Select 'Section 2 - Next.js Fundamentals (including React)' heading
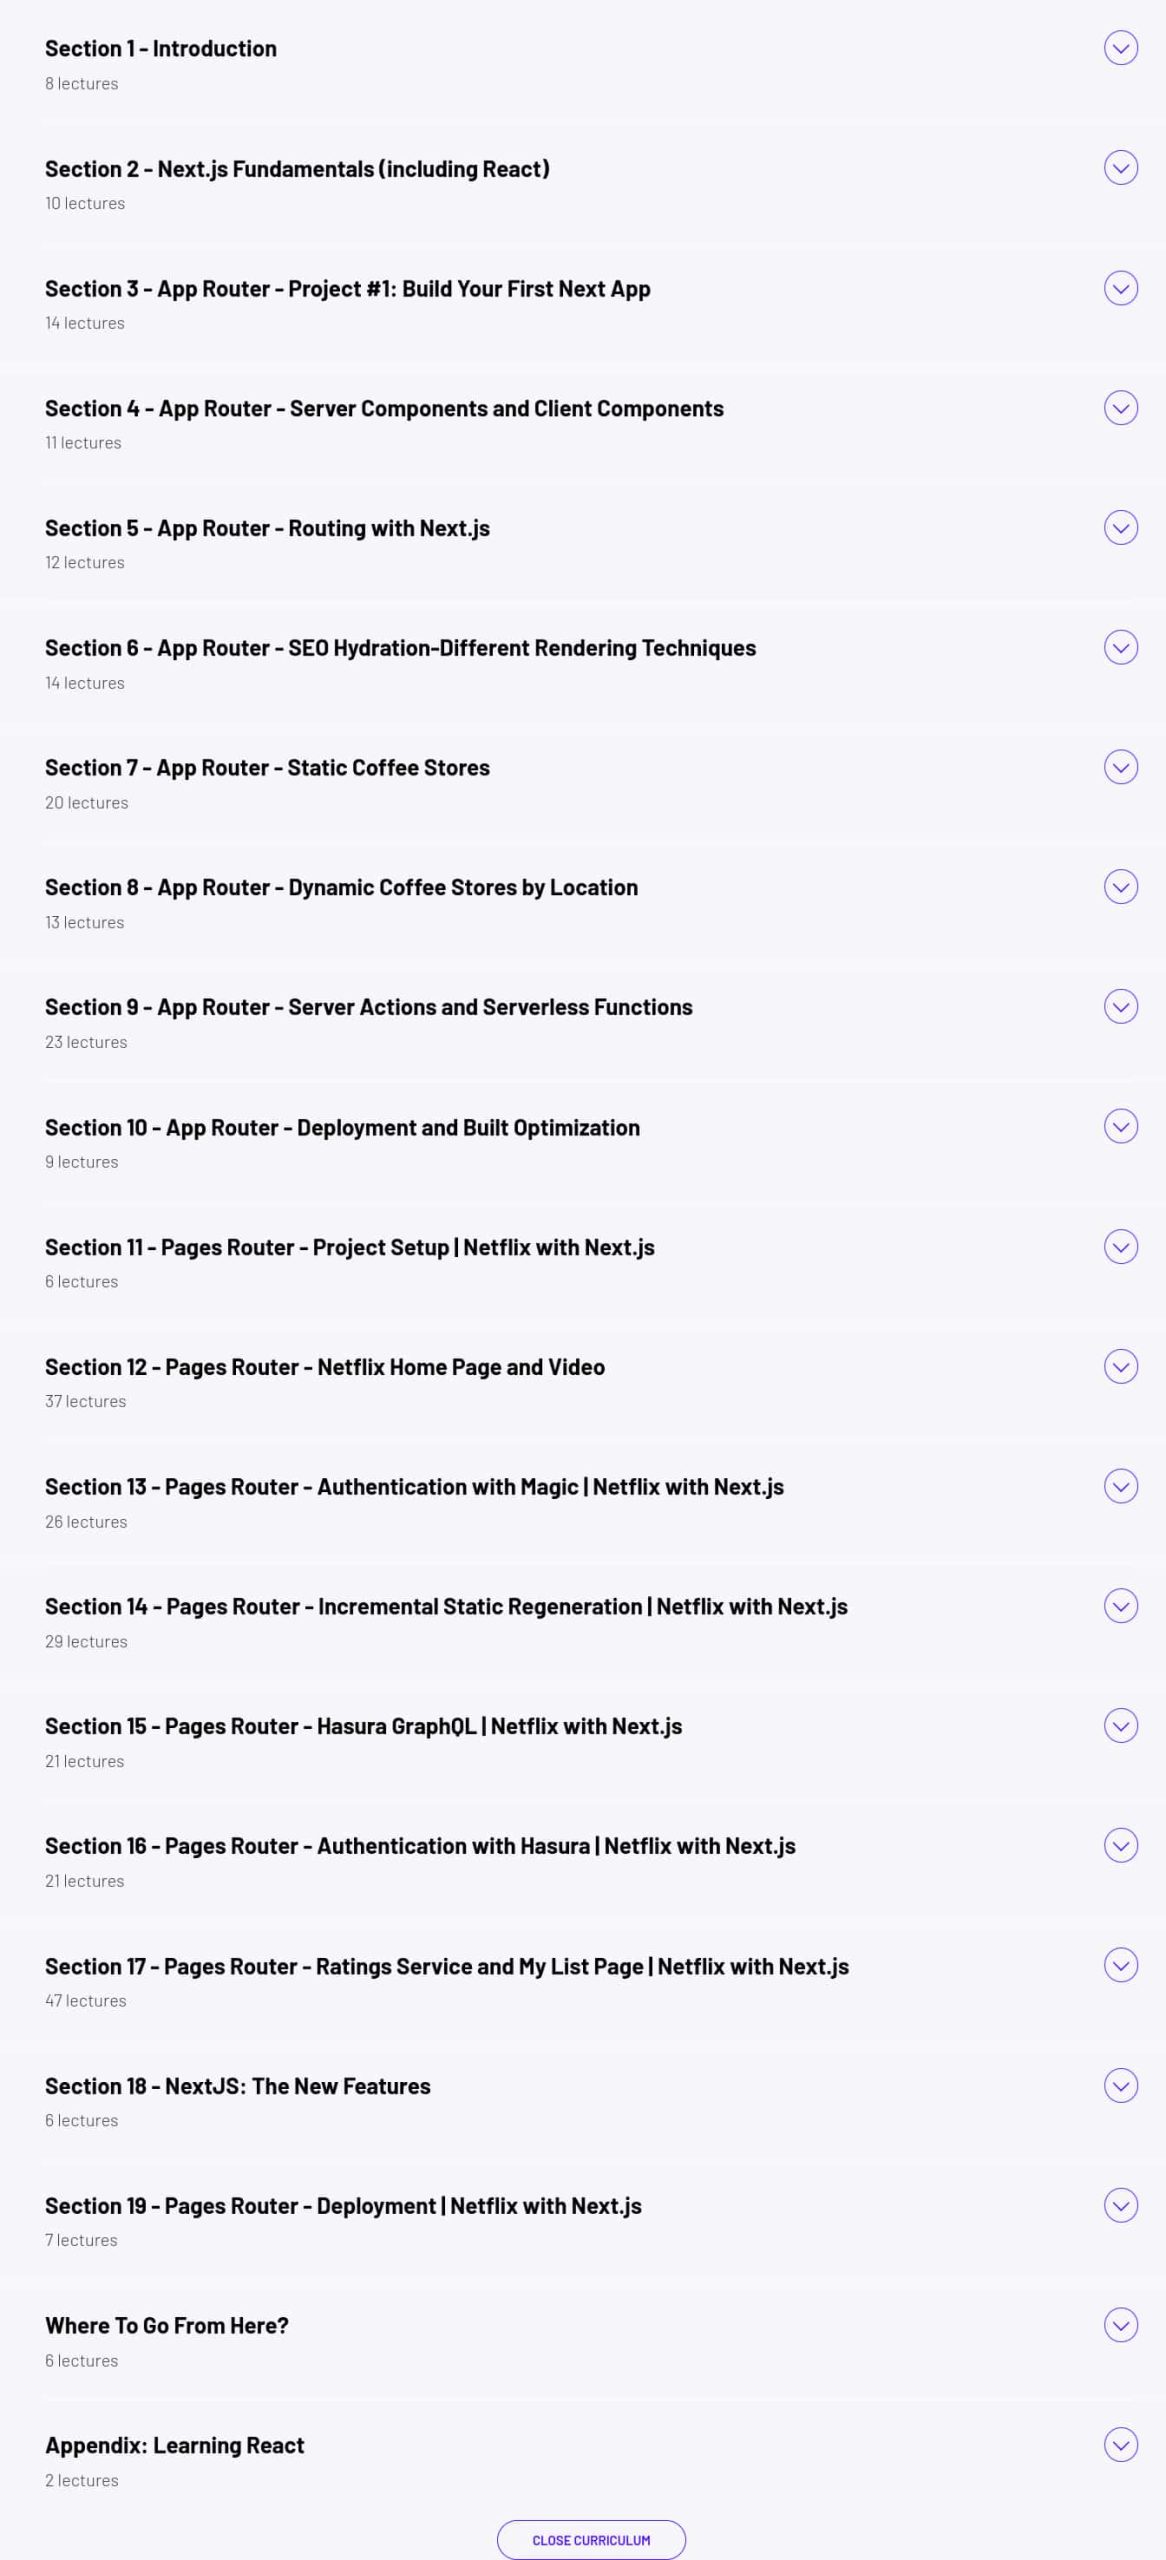Viewport: 1166px width, 2560px height. coord(297,169)
